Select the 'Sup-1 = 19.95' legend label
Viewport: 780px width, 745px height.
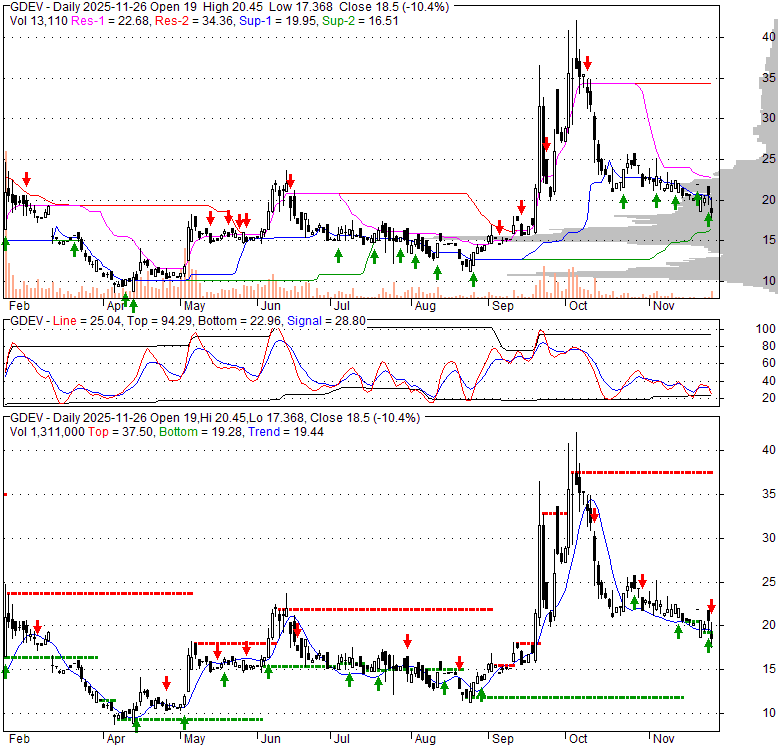[x=277, y=21]
